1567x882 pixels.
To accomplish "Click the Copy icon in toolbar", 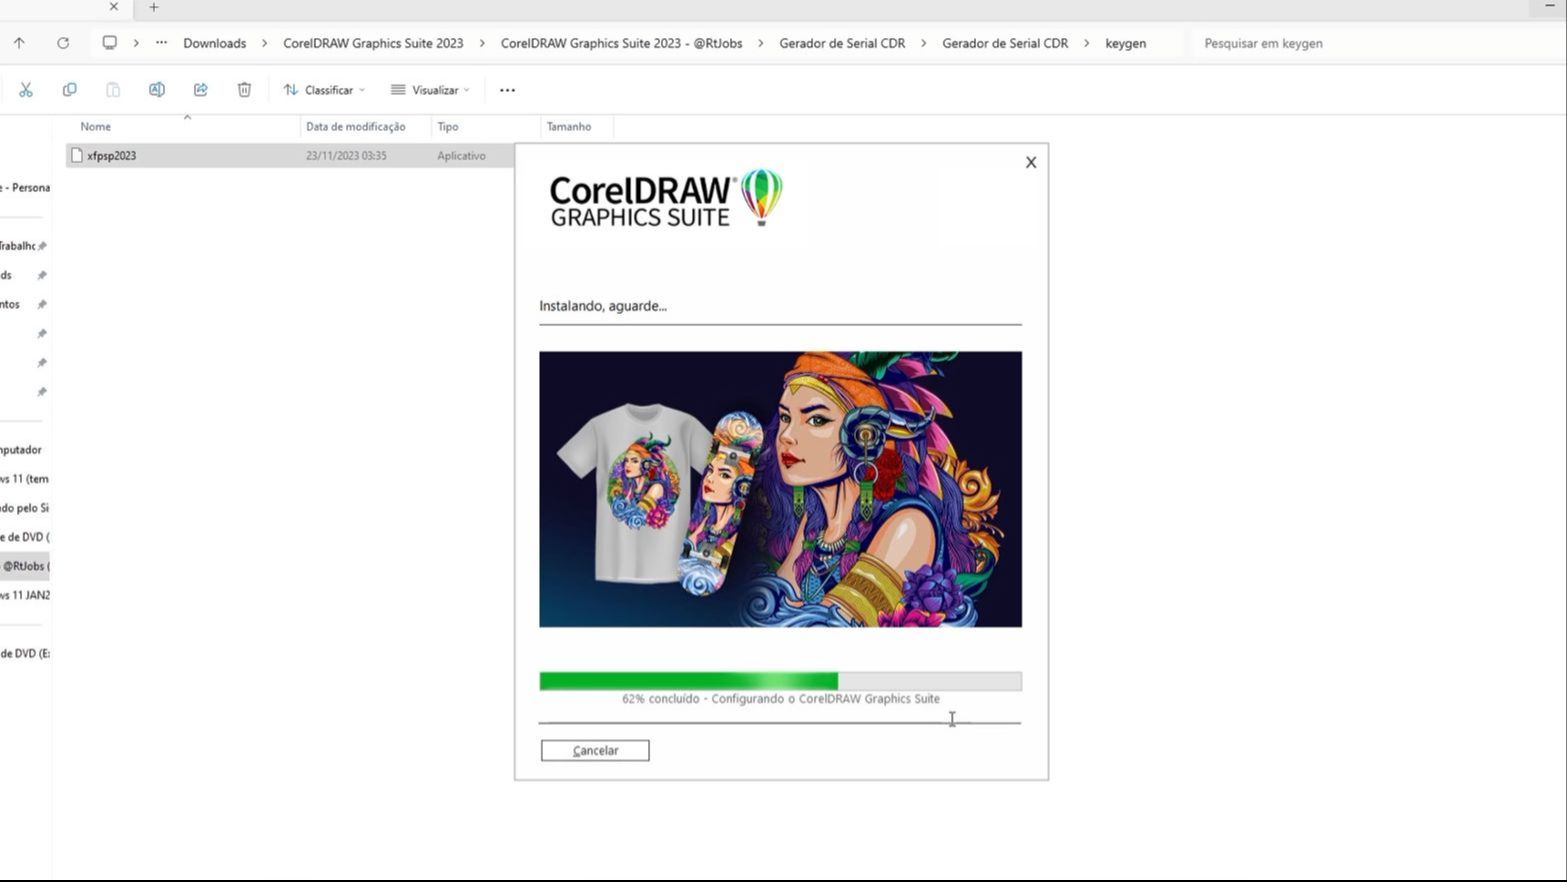I will pos(69,90).
